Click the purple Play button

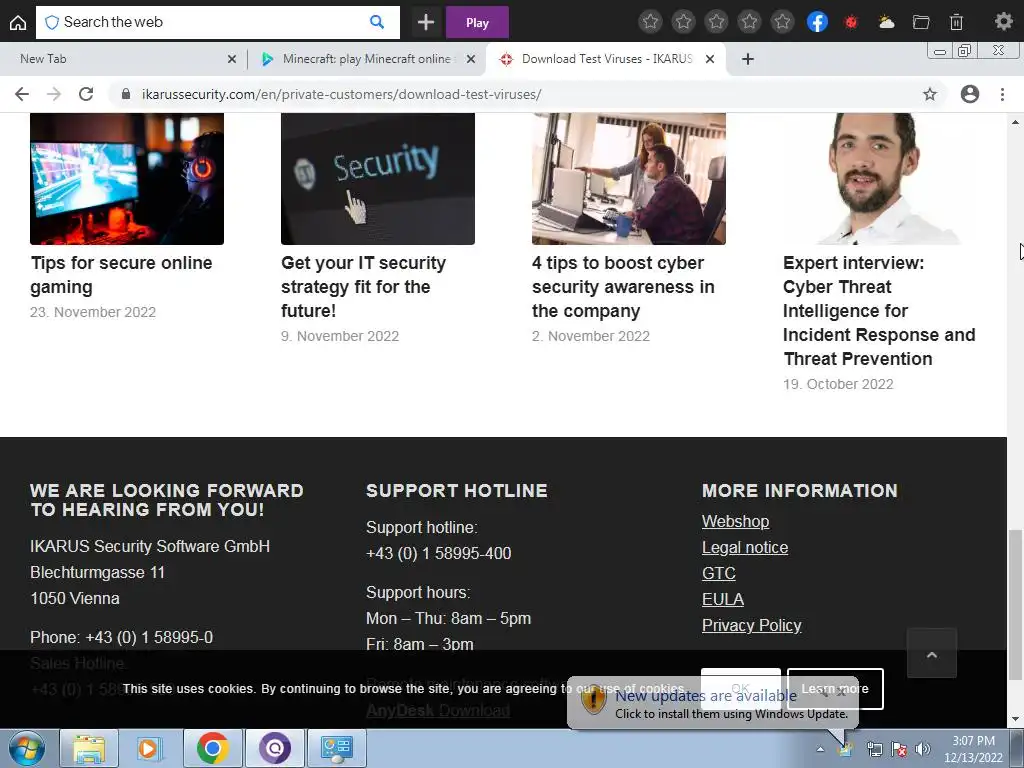477,22
